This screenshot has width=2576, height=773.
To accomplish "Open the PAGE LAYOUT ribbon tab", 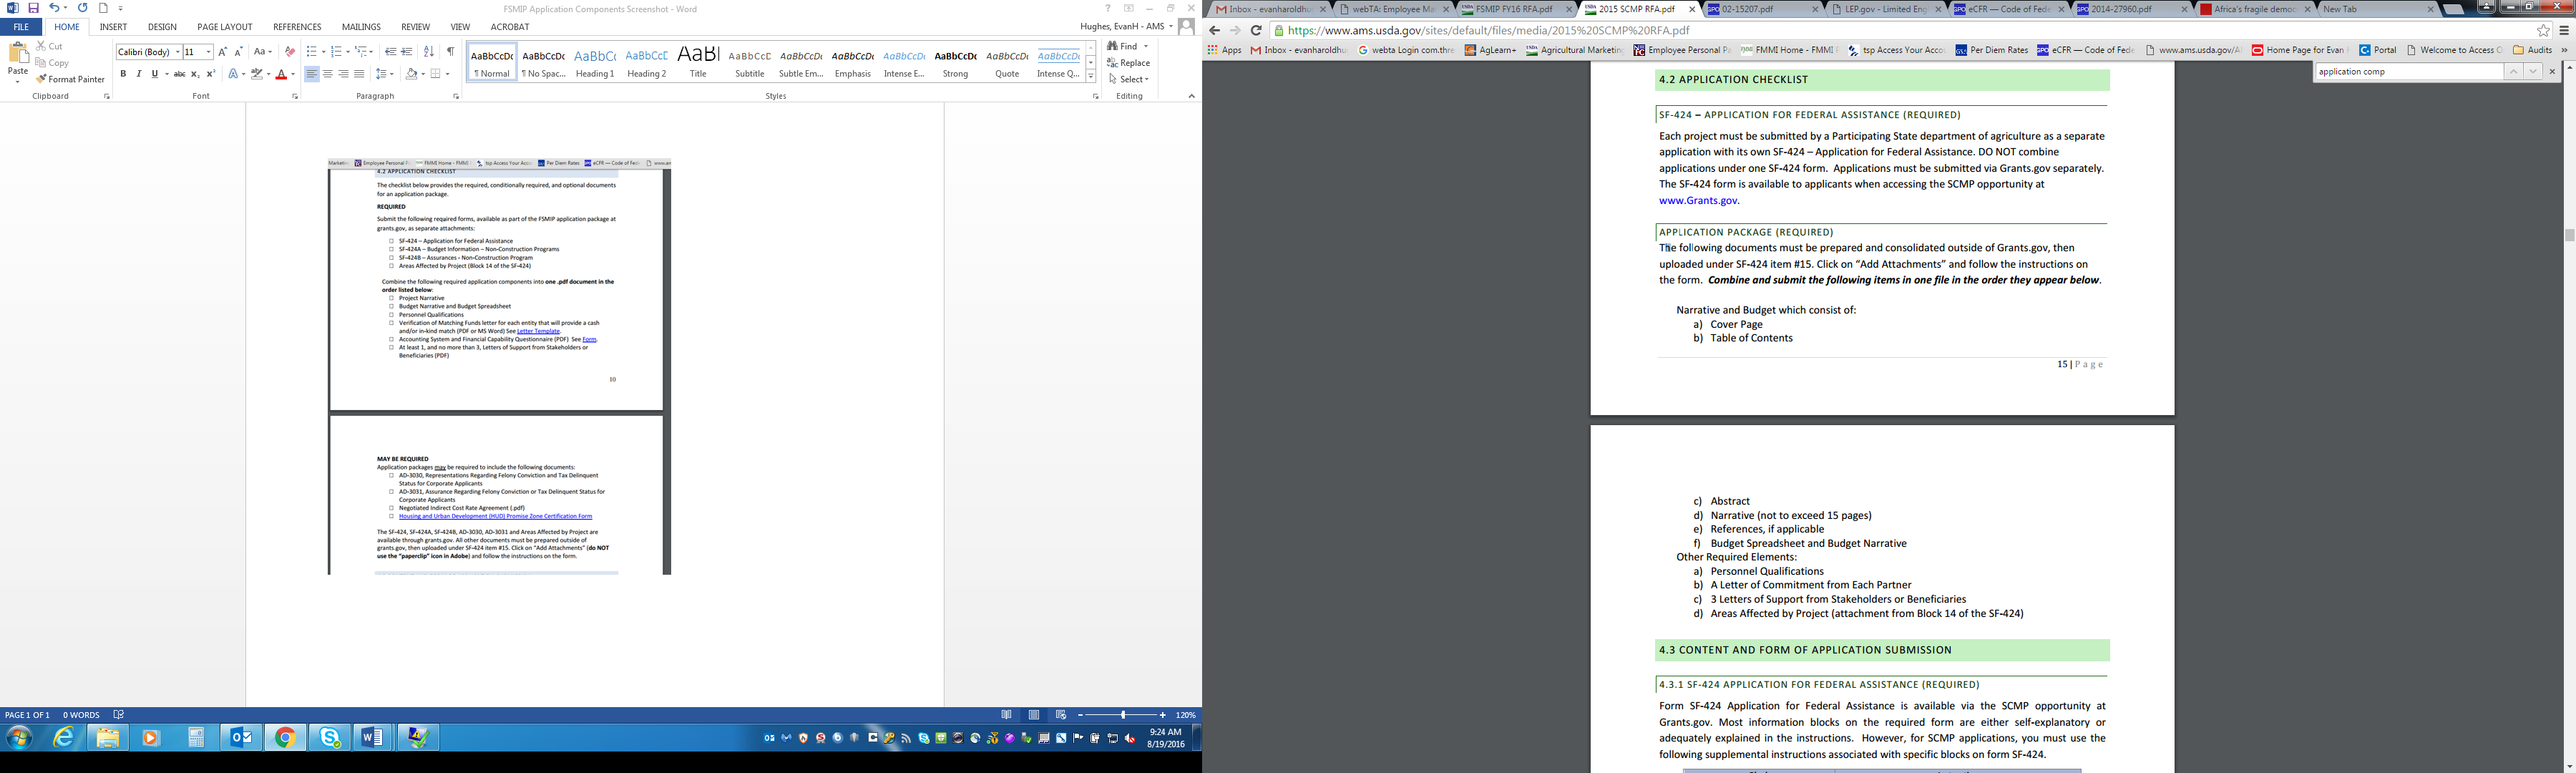I will point(224,27).
